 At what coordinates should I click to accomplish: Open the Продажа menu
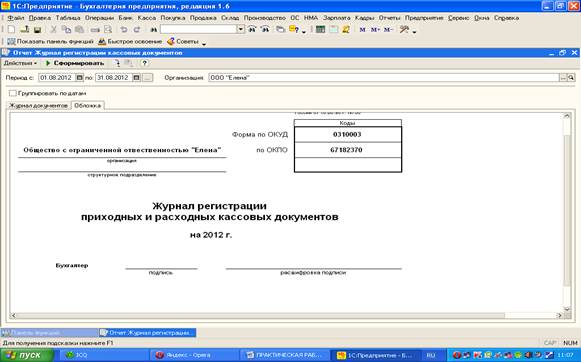203,18
